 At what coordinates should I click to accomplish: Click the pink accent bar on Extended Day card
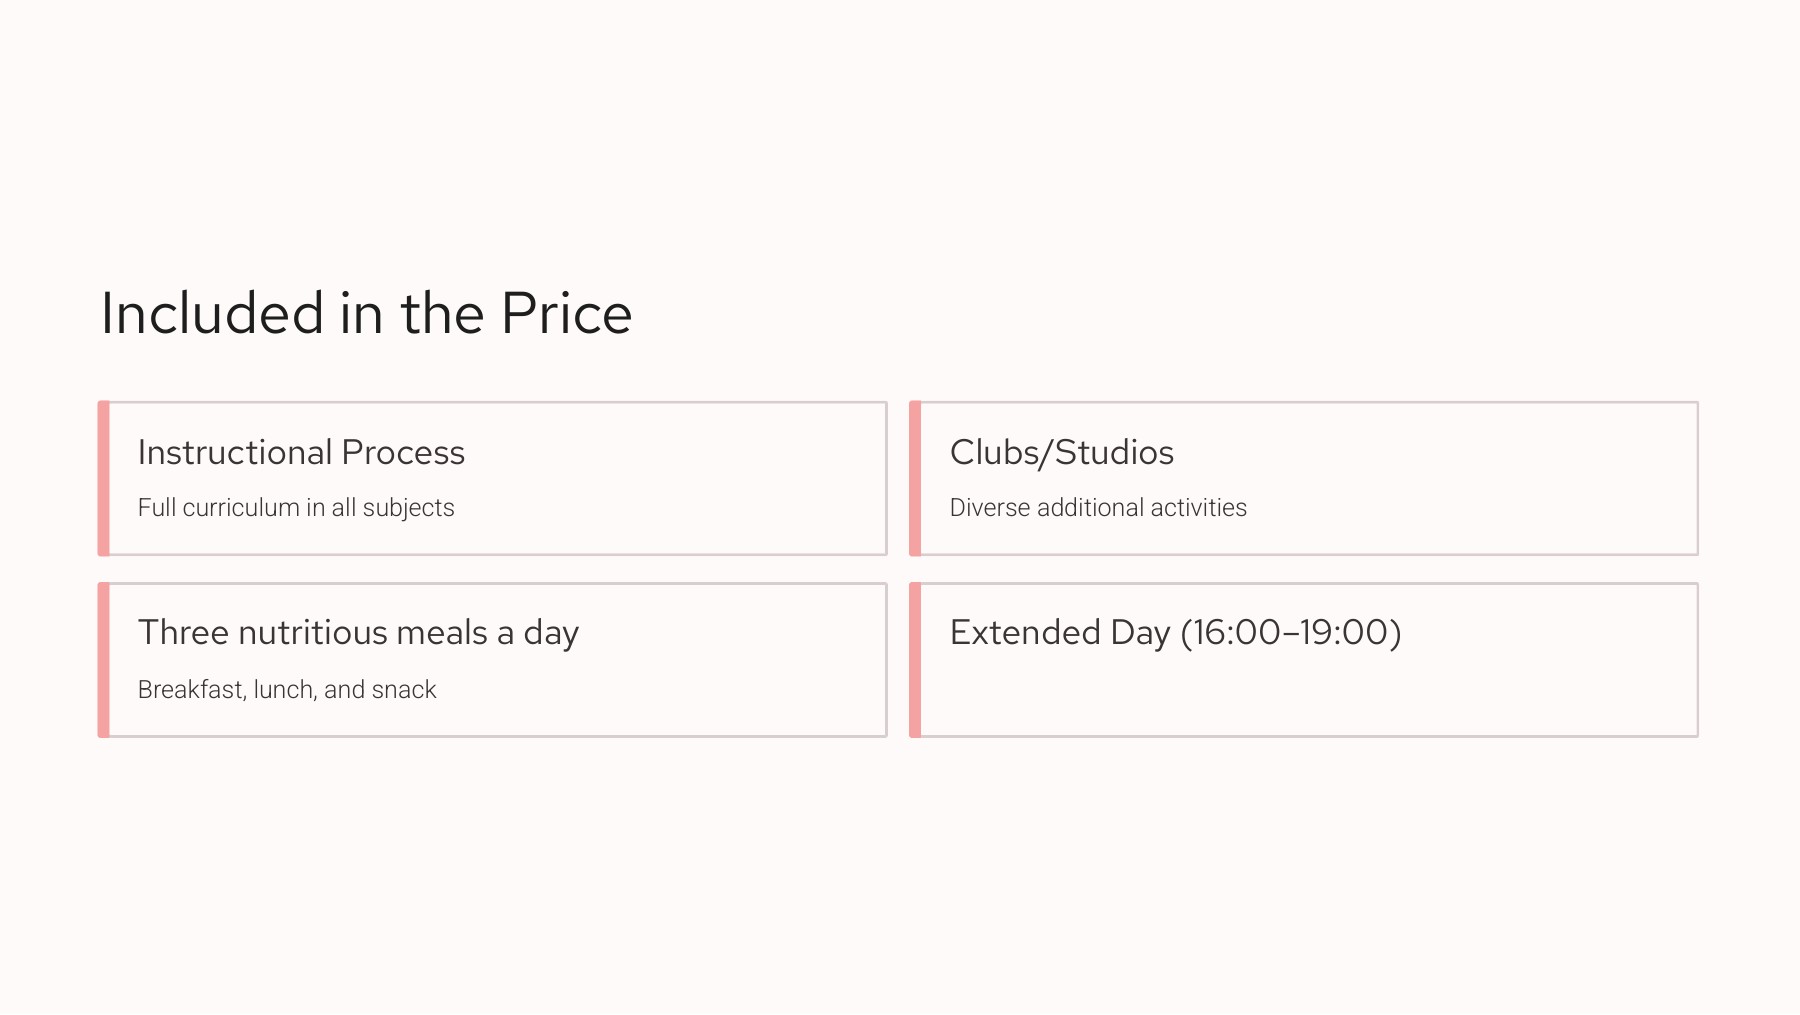tap(915, 660)
